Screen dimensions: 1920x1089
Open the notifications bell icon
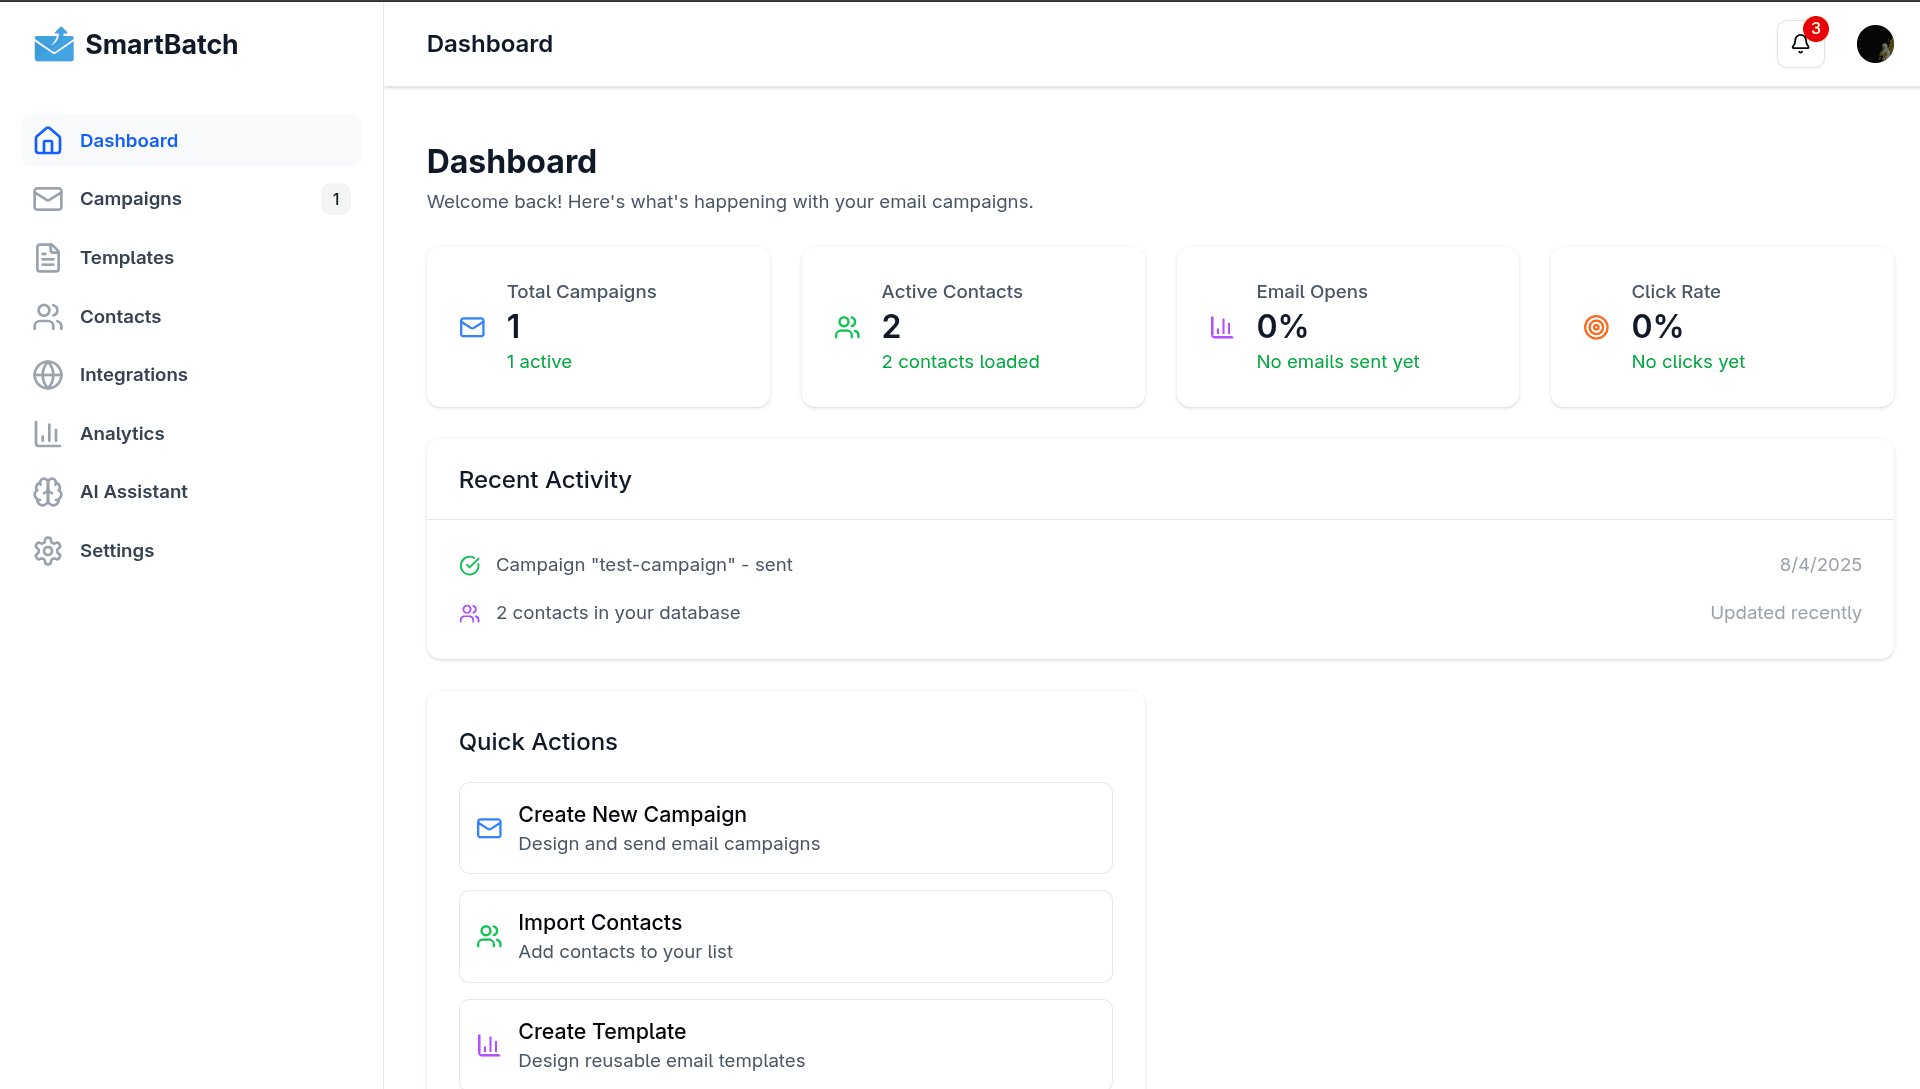(1800, 44)
